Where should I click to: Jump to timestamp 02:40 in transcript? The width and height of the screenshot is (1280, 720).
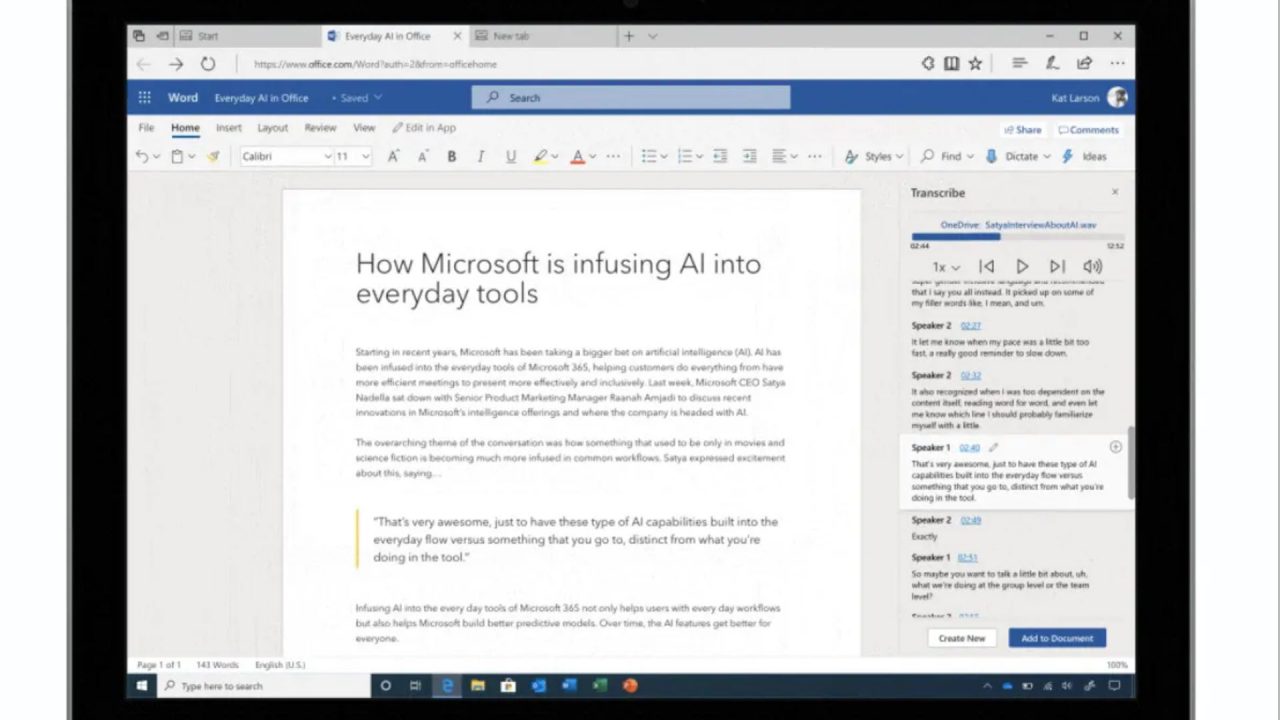coord(969,448)
